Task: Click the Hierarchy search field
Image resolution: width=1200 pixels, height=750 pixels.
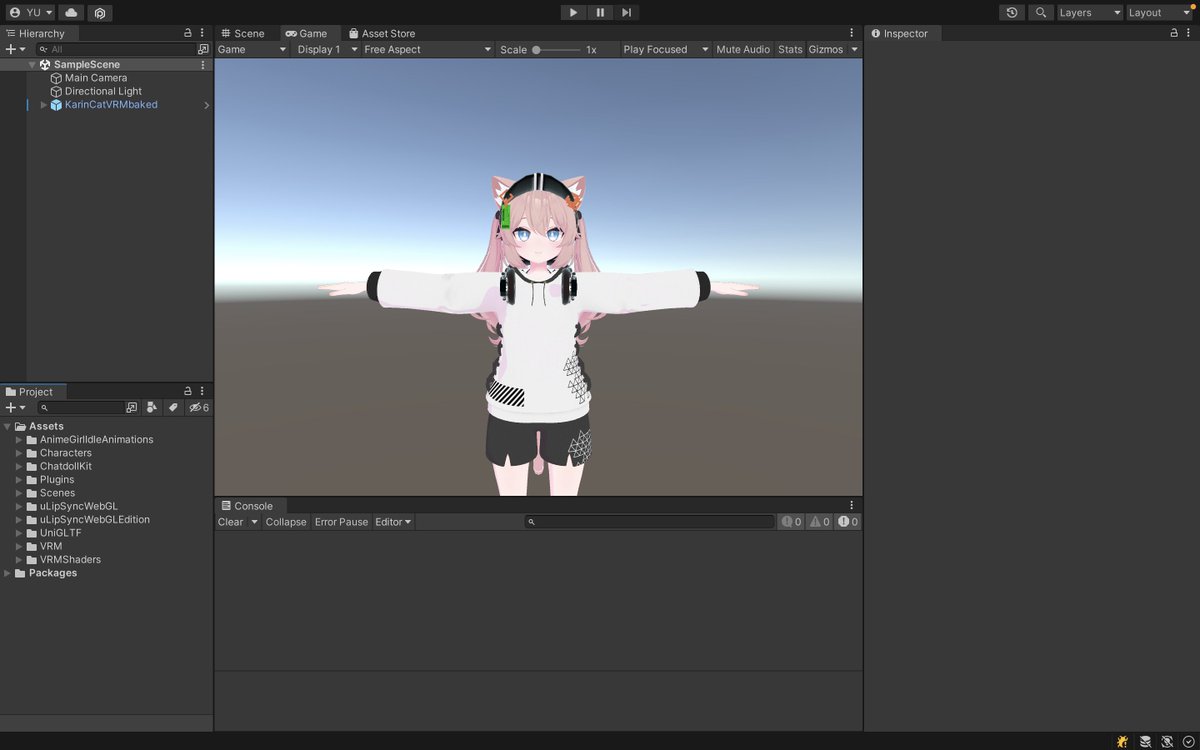Action: 115,49
